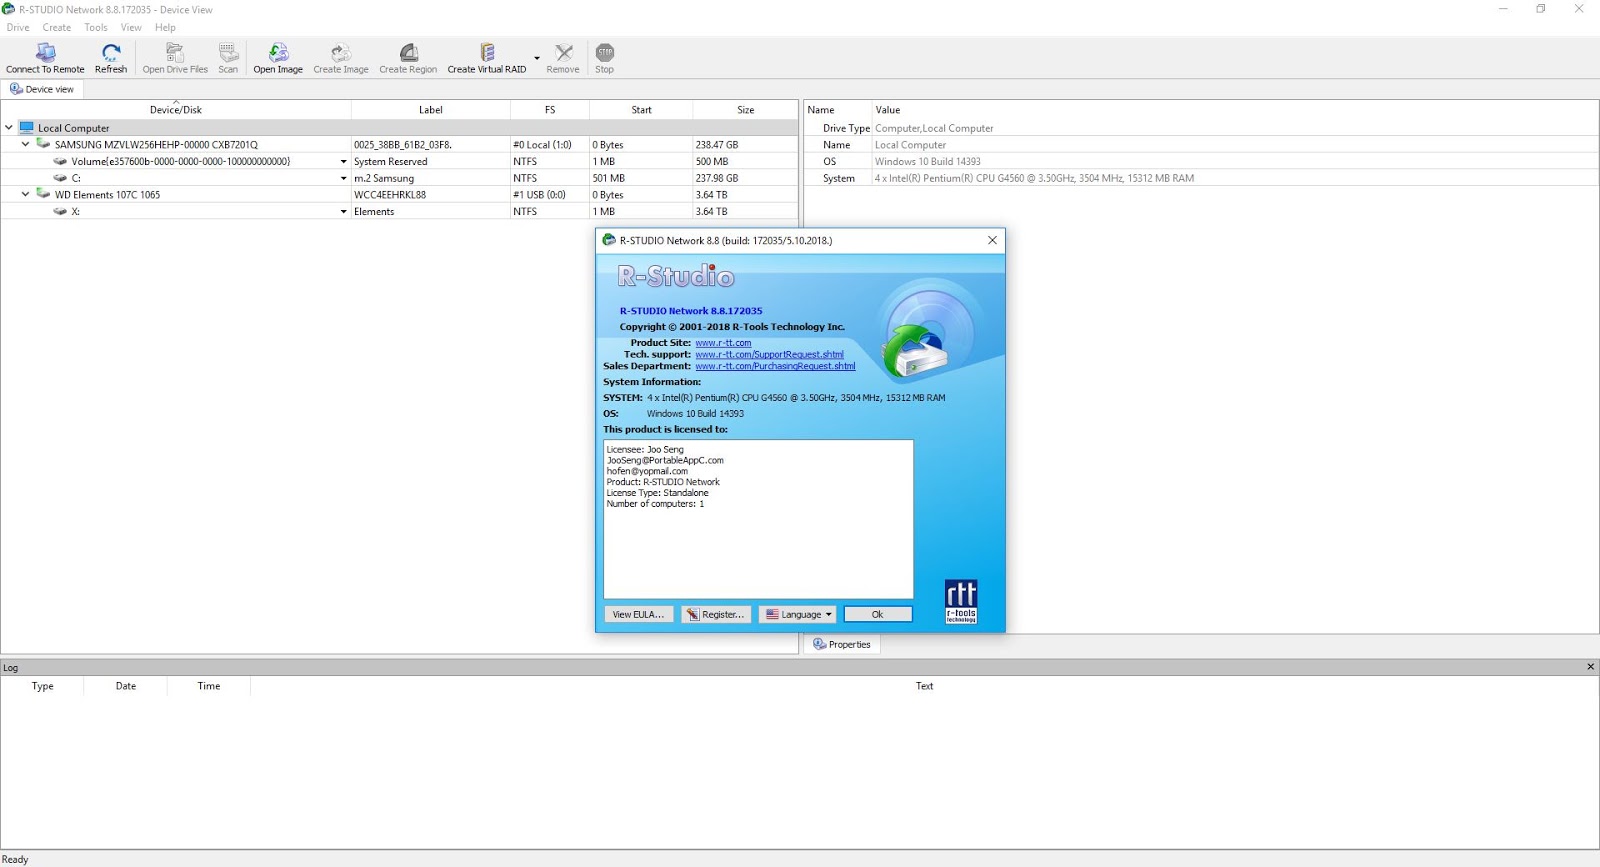Click the r-tools technology logo
The image size is (1600, 867).
pyautogui.click(x=961, y=602)
